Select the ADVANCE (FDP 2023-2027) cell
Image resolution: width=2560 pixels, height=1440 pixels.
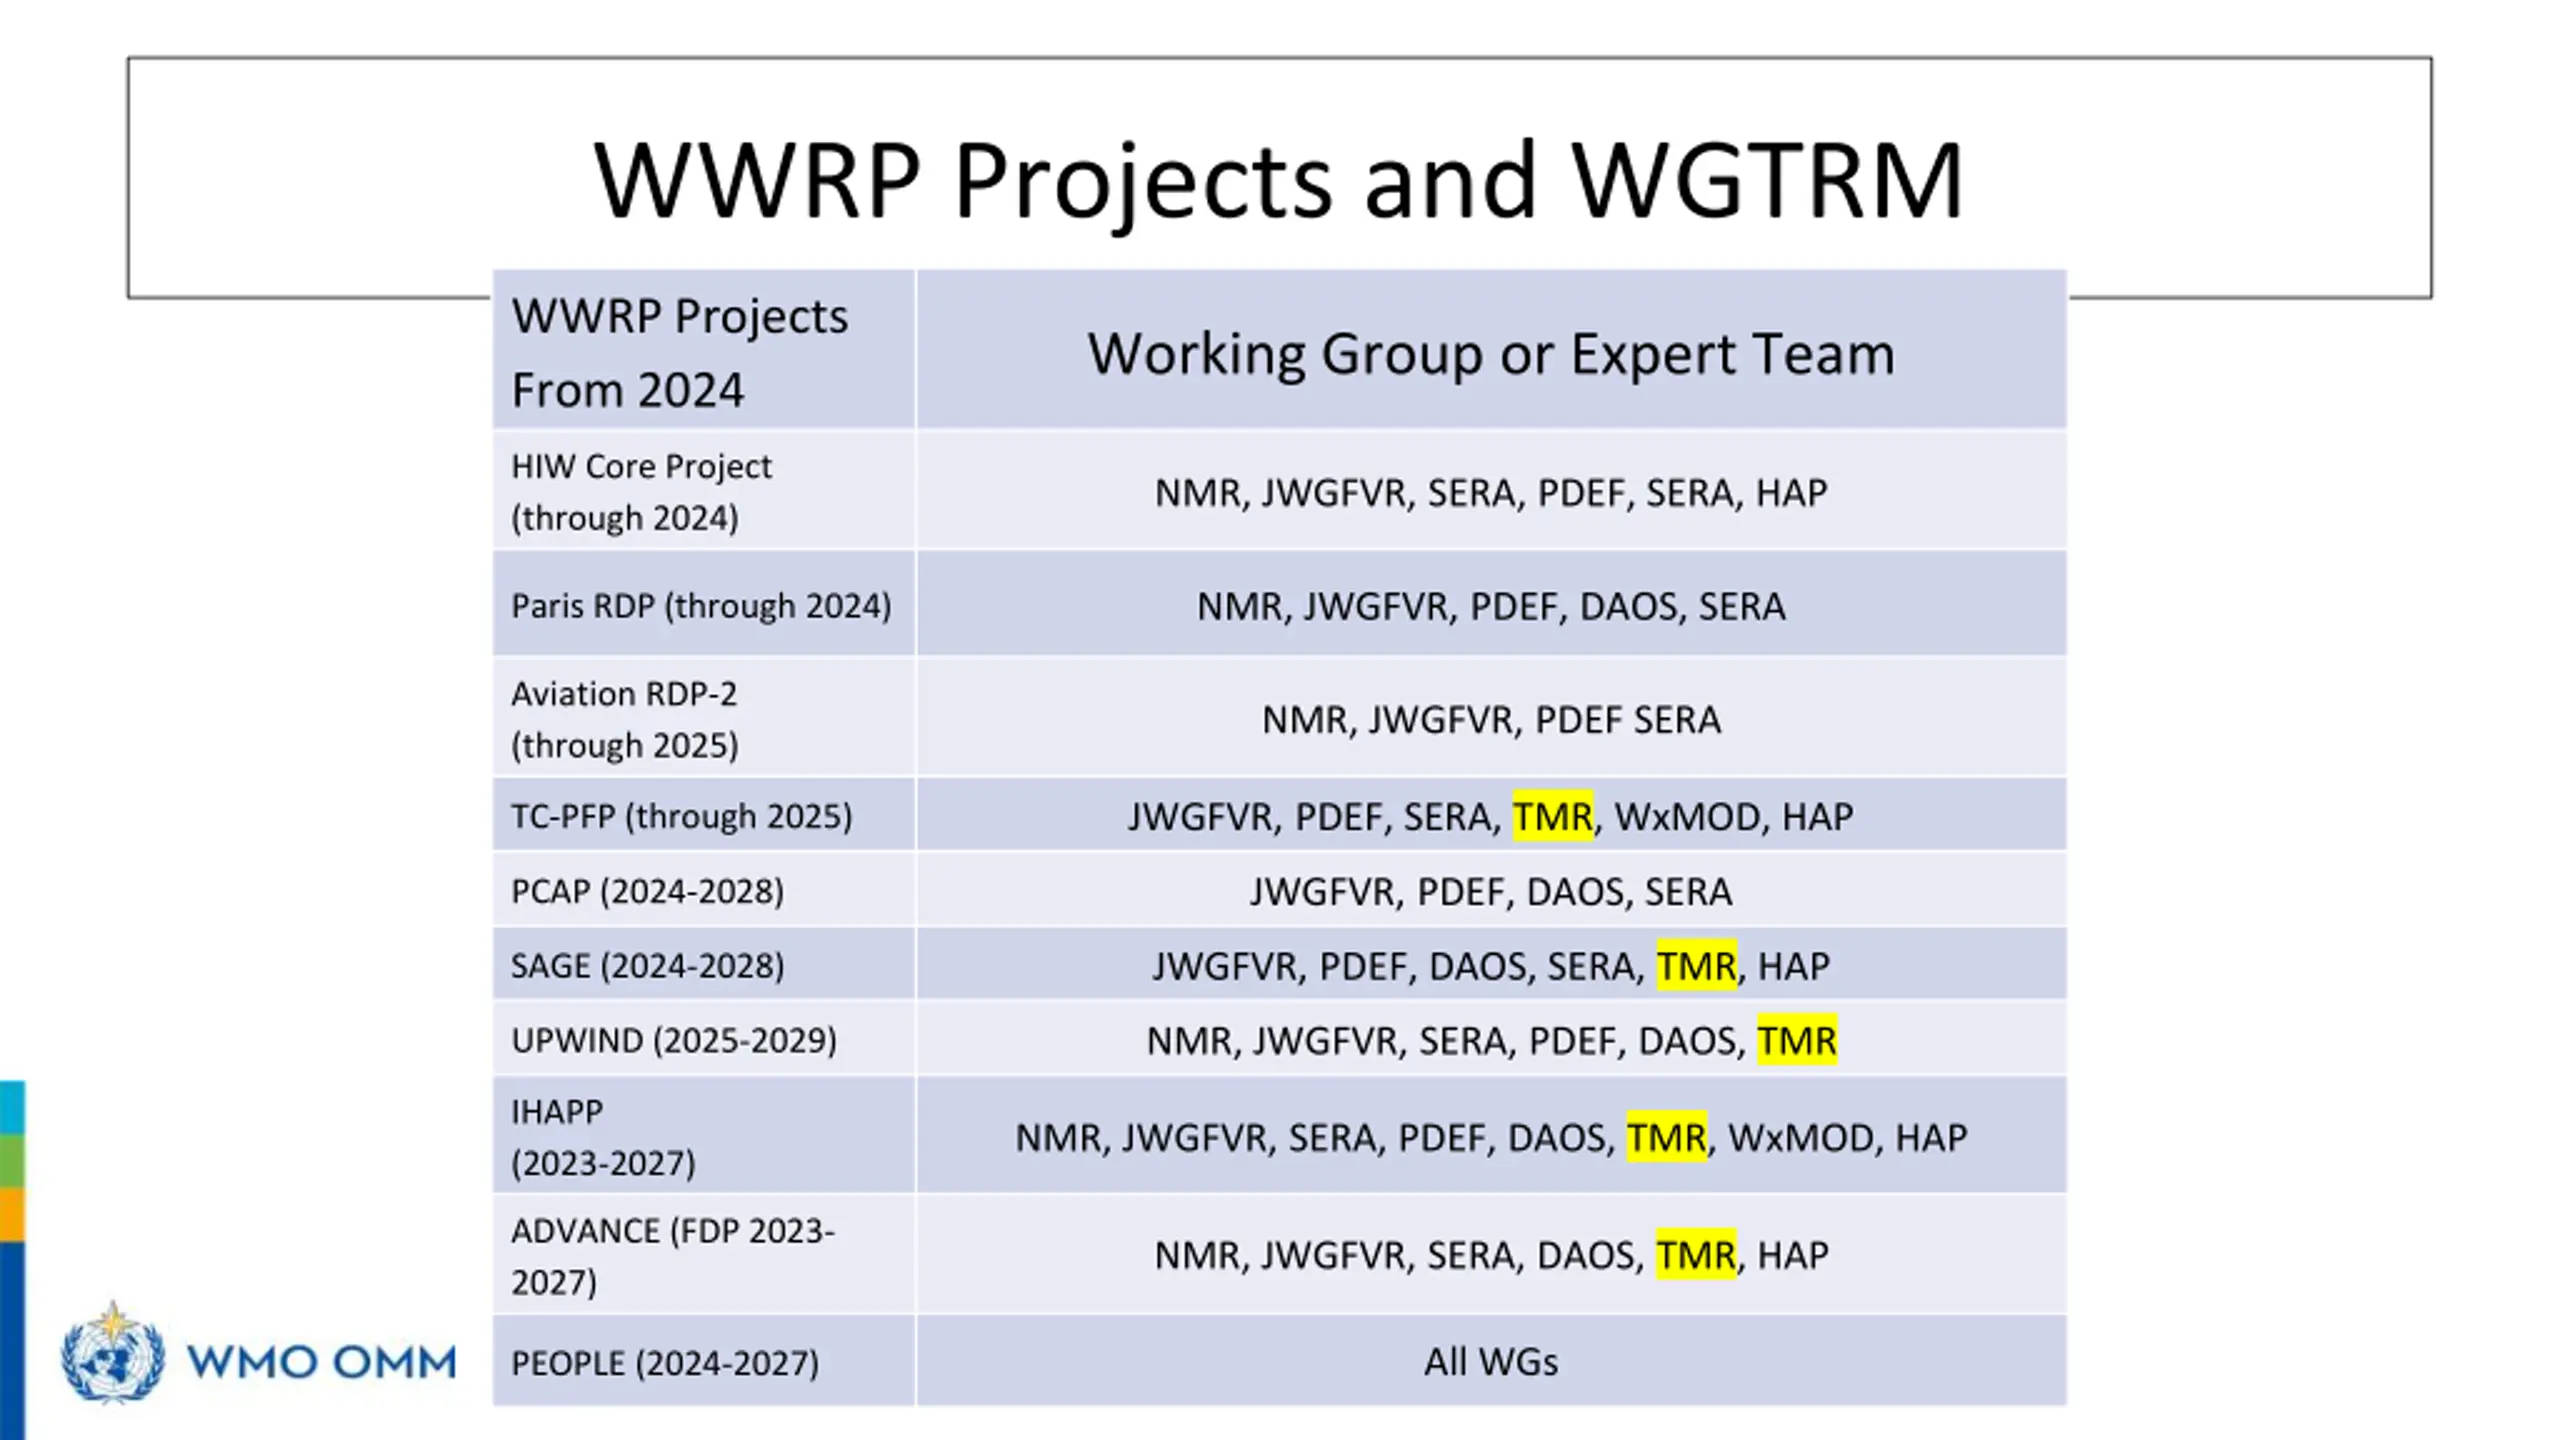coord(703,1254)
